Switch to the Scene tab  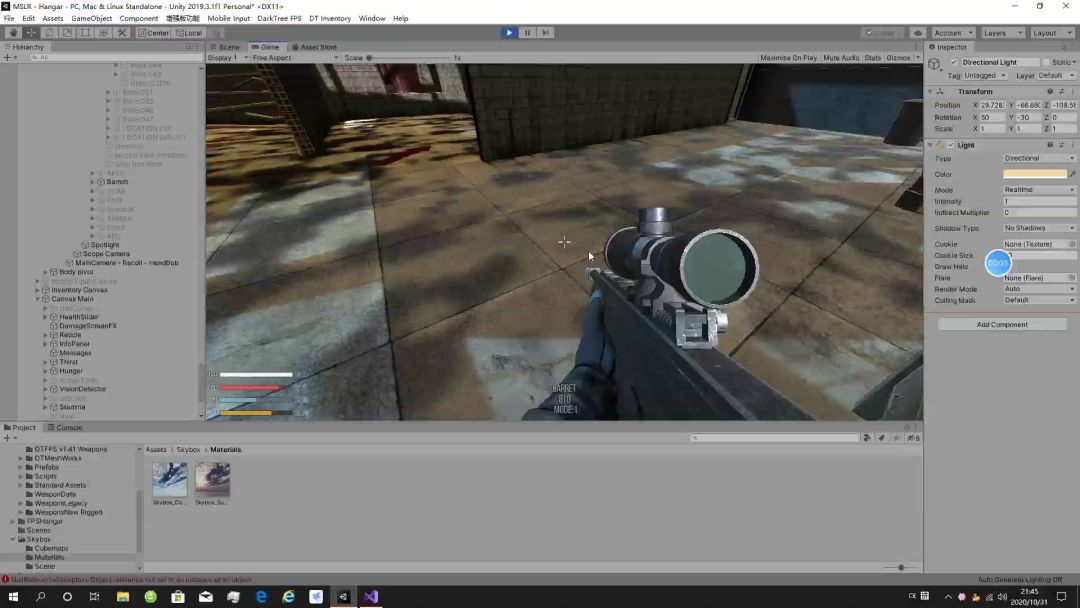click(x=225, y=47)
